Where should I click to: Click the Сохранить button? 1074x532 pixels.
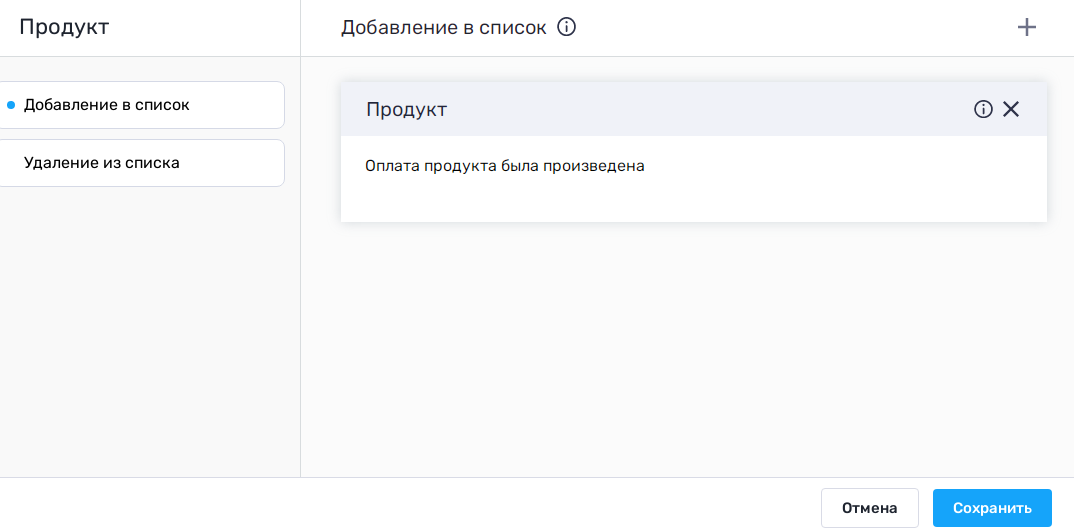point(992,508)
